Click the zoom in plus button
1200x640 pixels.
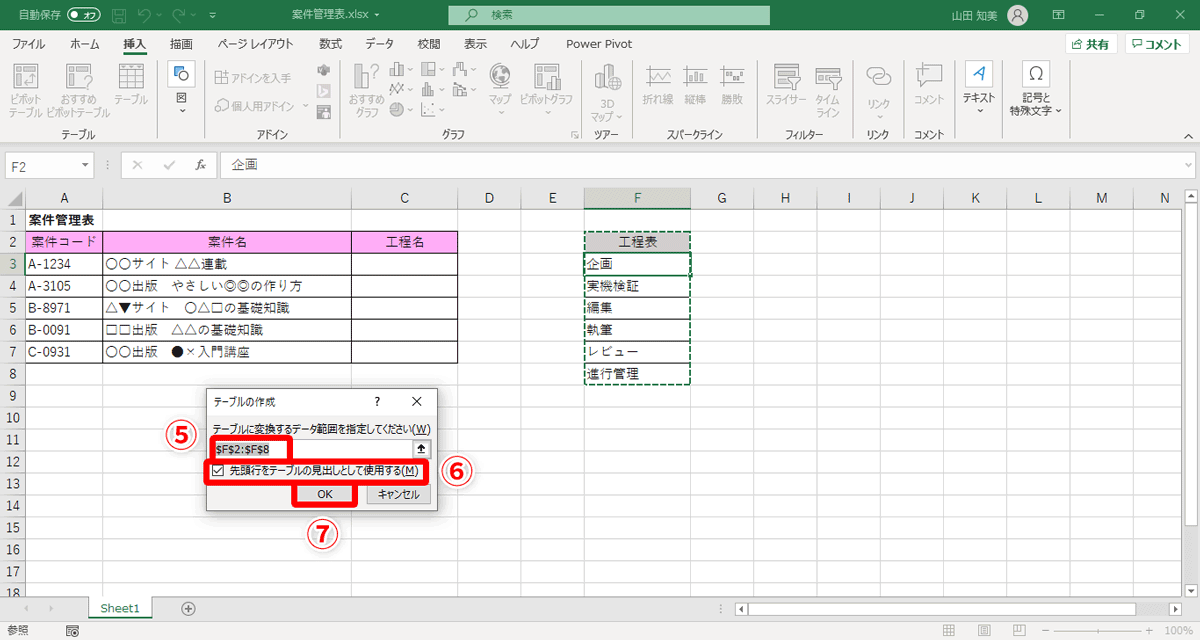coord(1148,631)
